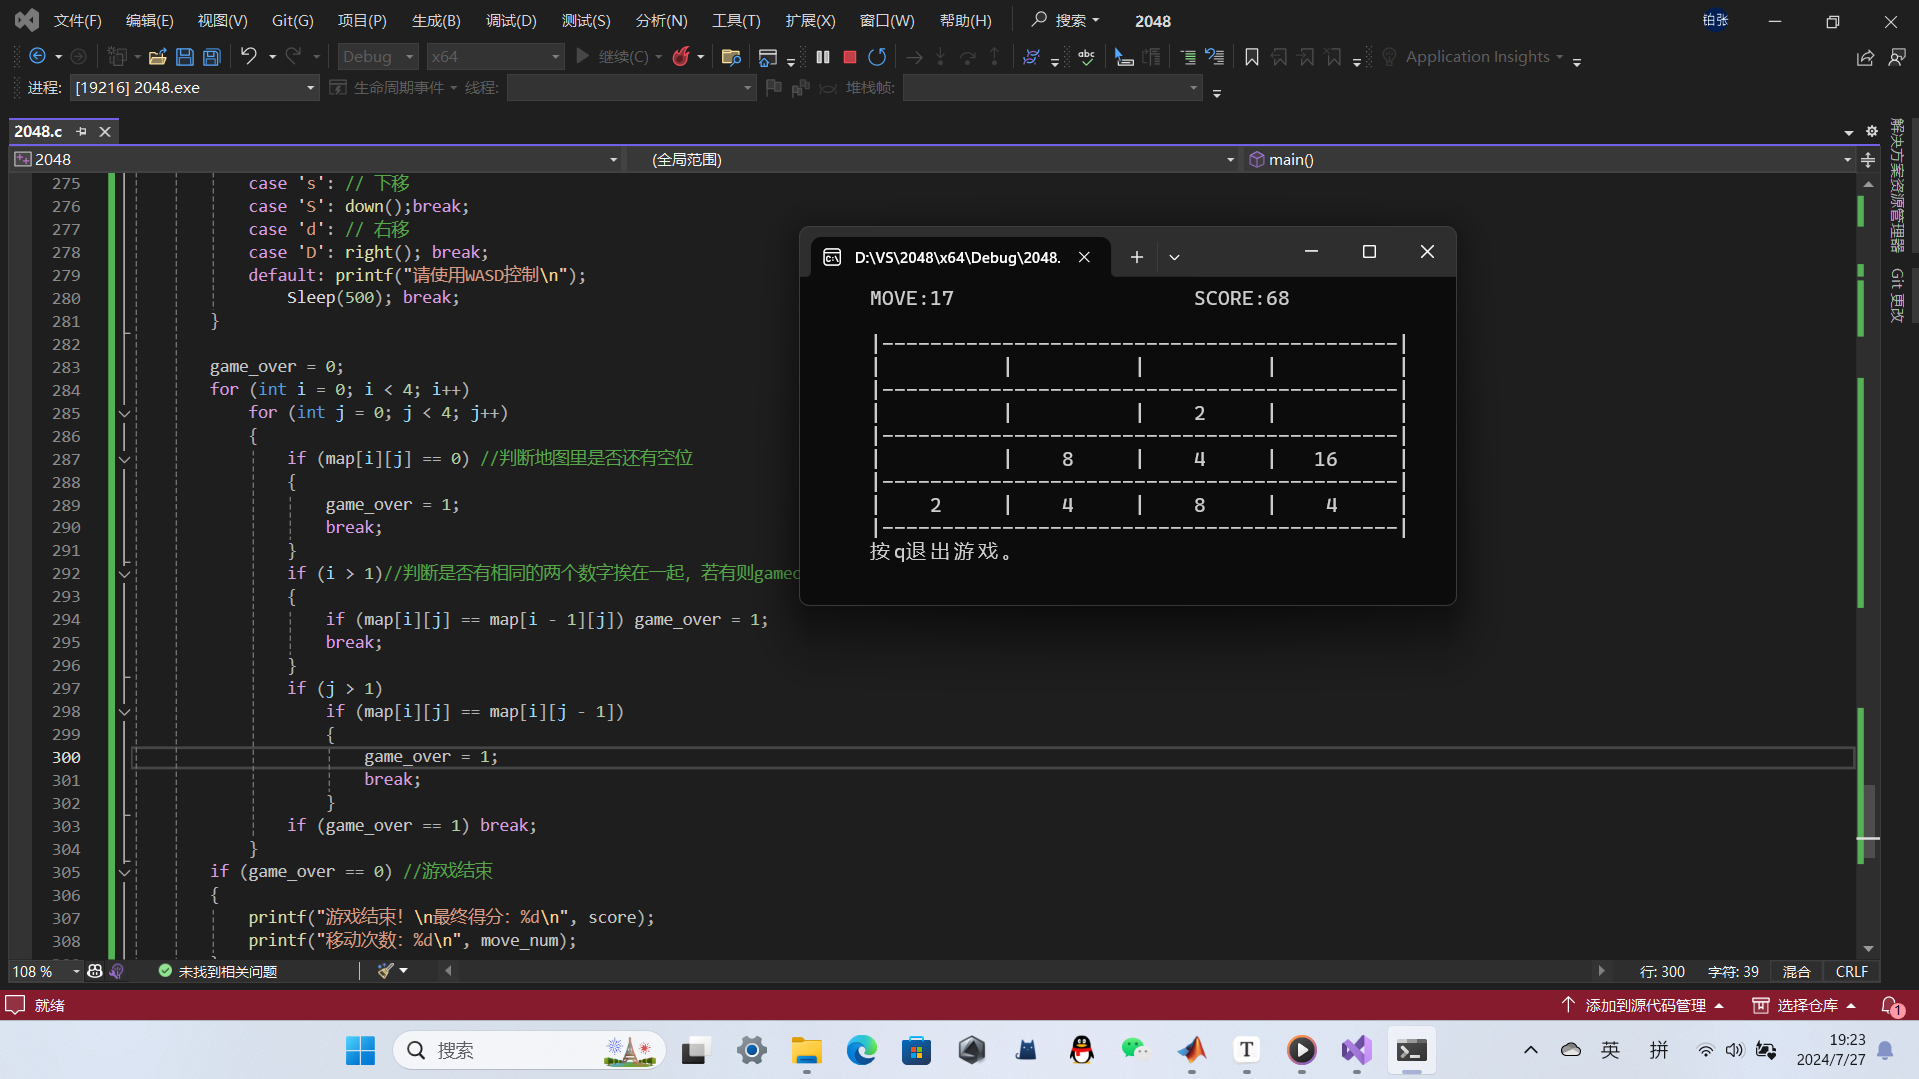Close the console tab D:\VS\2048
This screenshot has height=1079, width=1919.
pos(1084,257)
